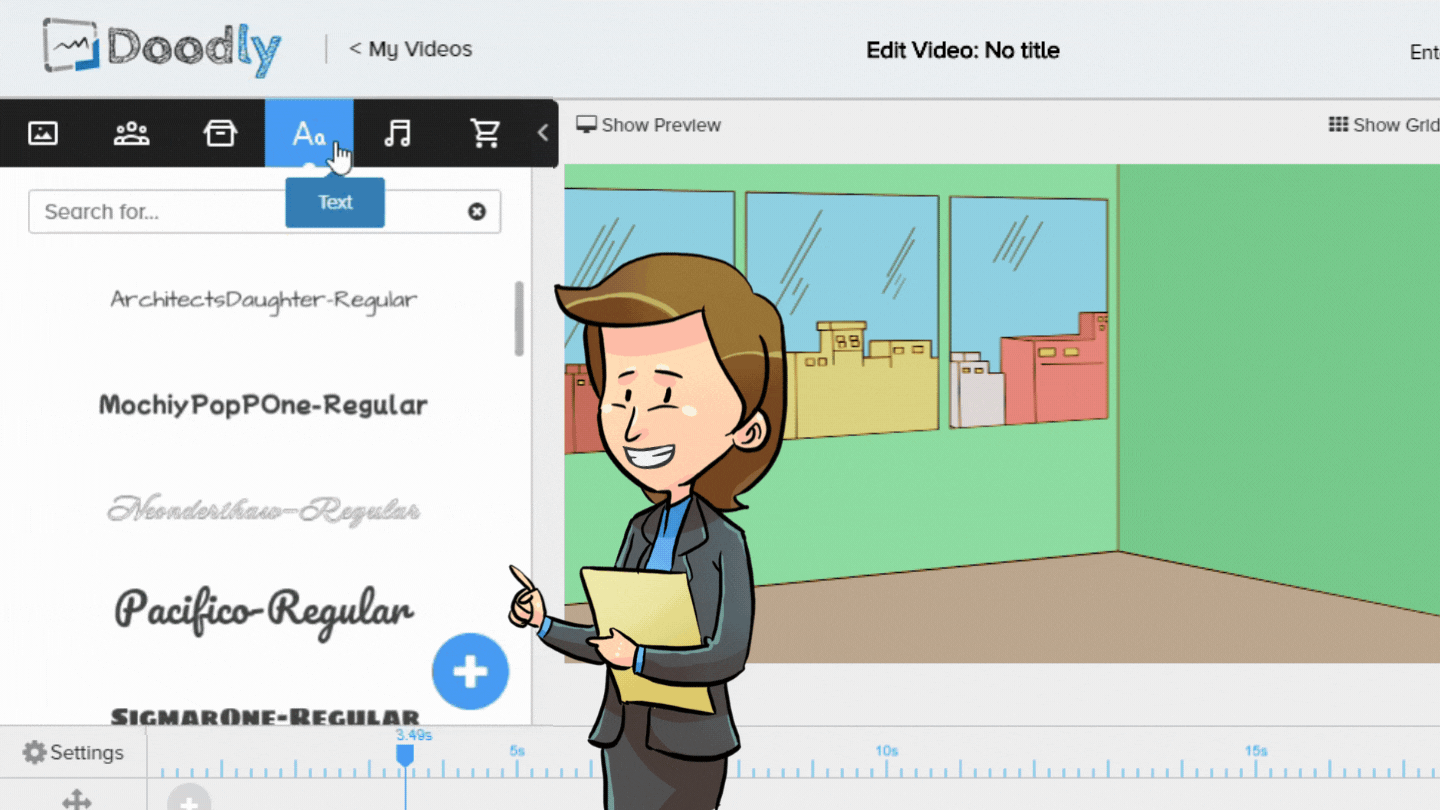Open the Scenes image tab icon

coord(43,133)
